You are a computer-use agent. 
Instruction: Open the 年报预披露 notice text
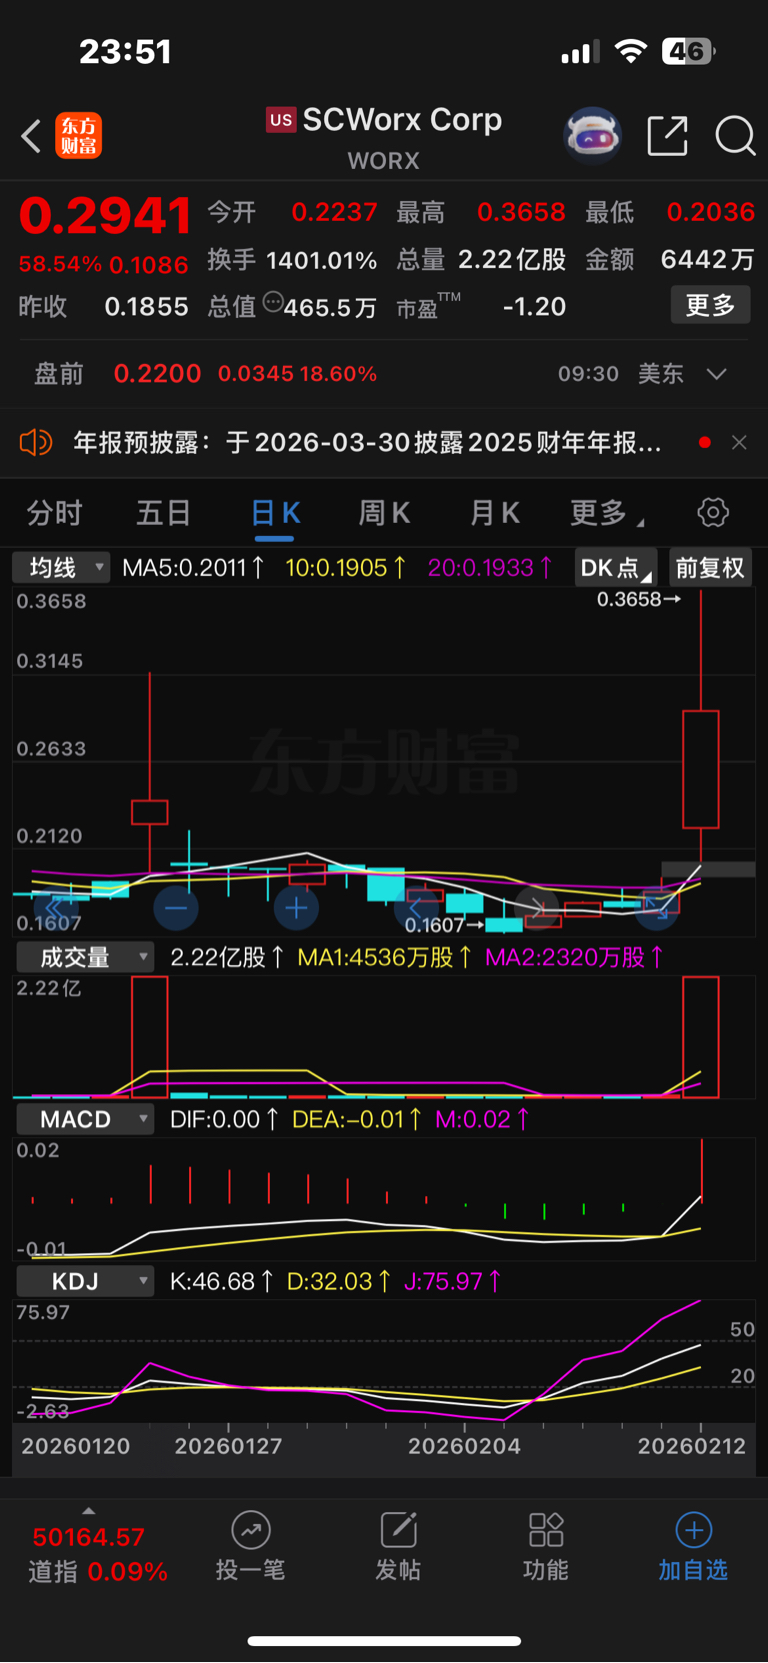[x=367, y=442]
